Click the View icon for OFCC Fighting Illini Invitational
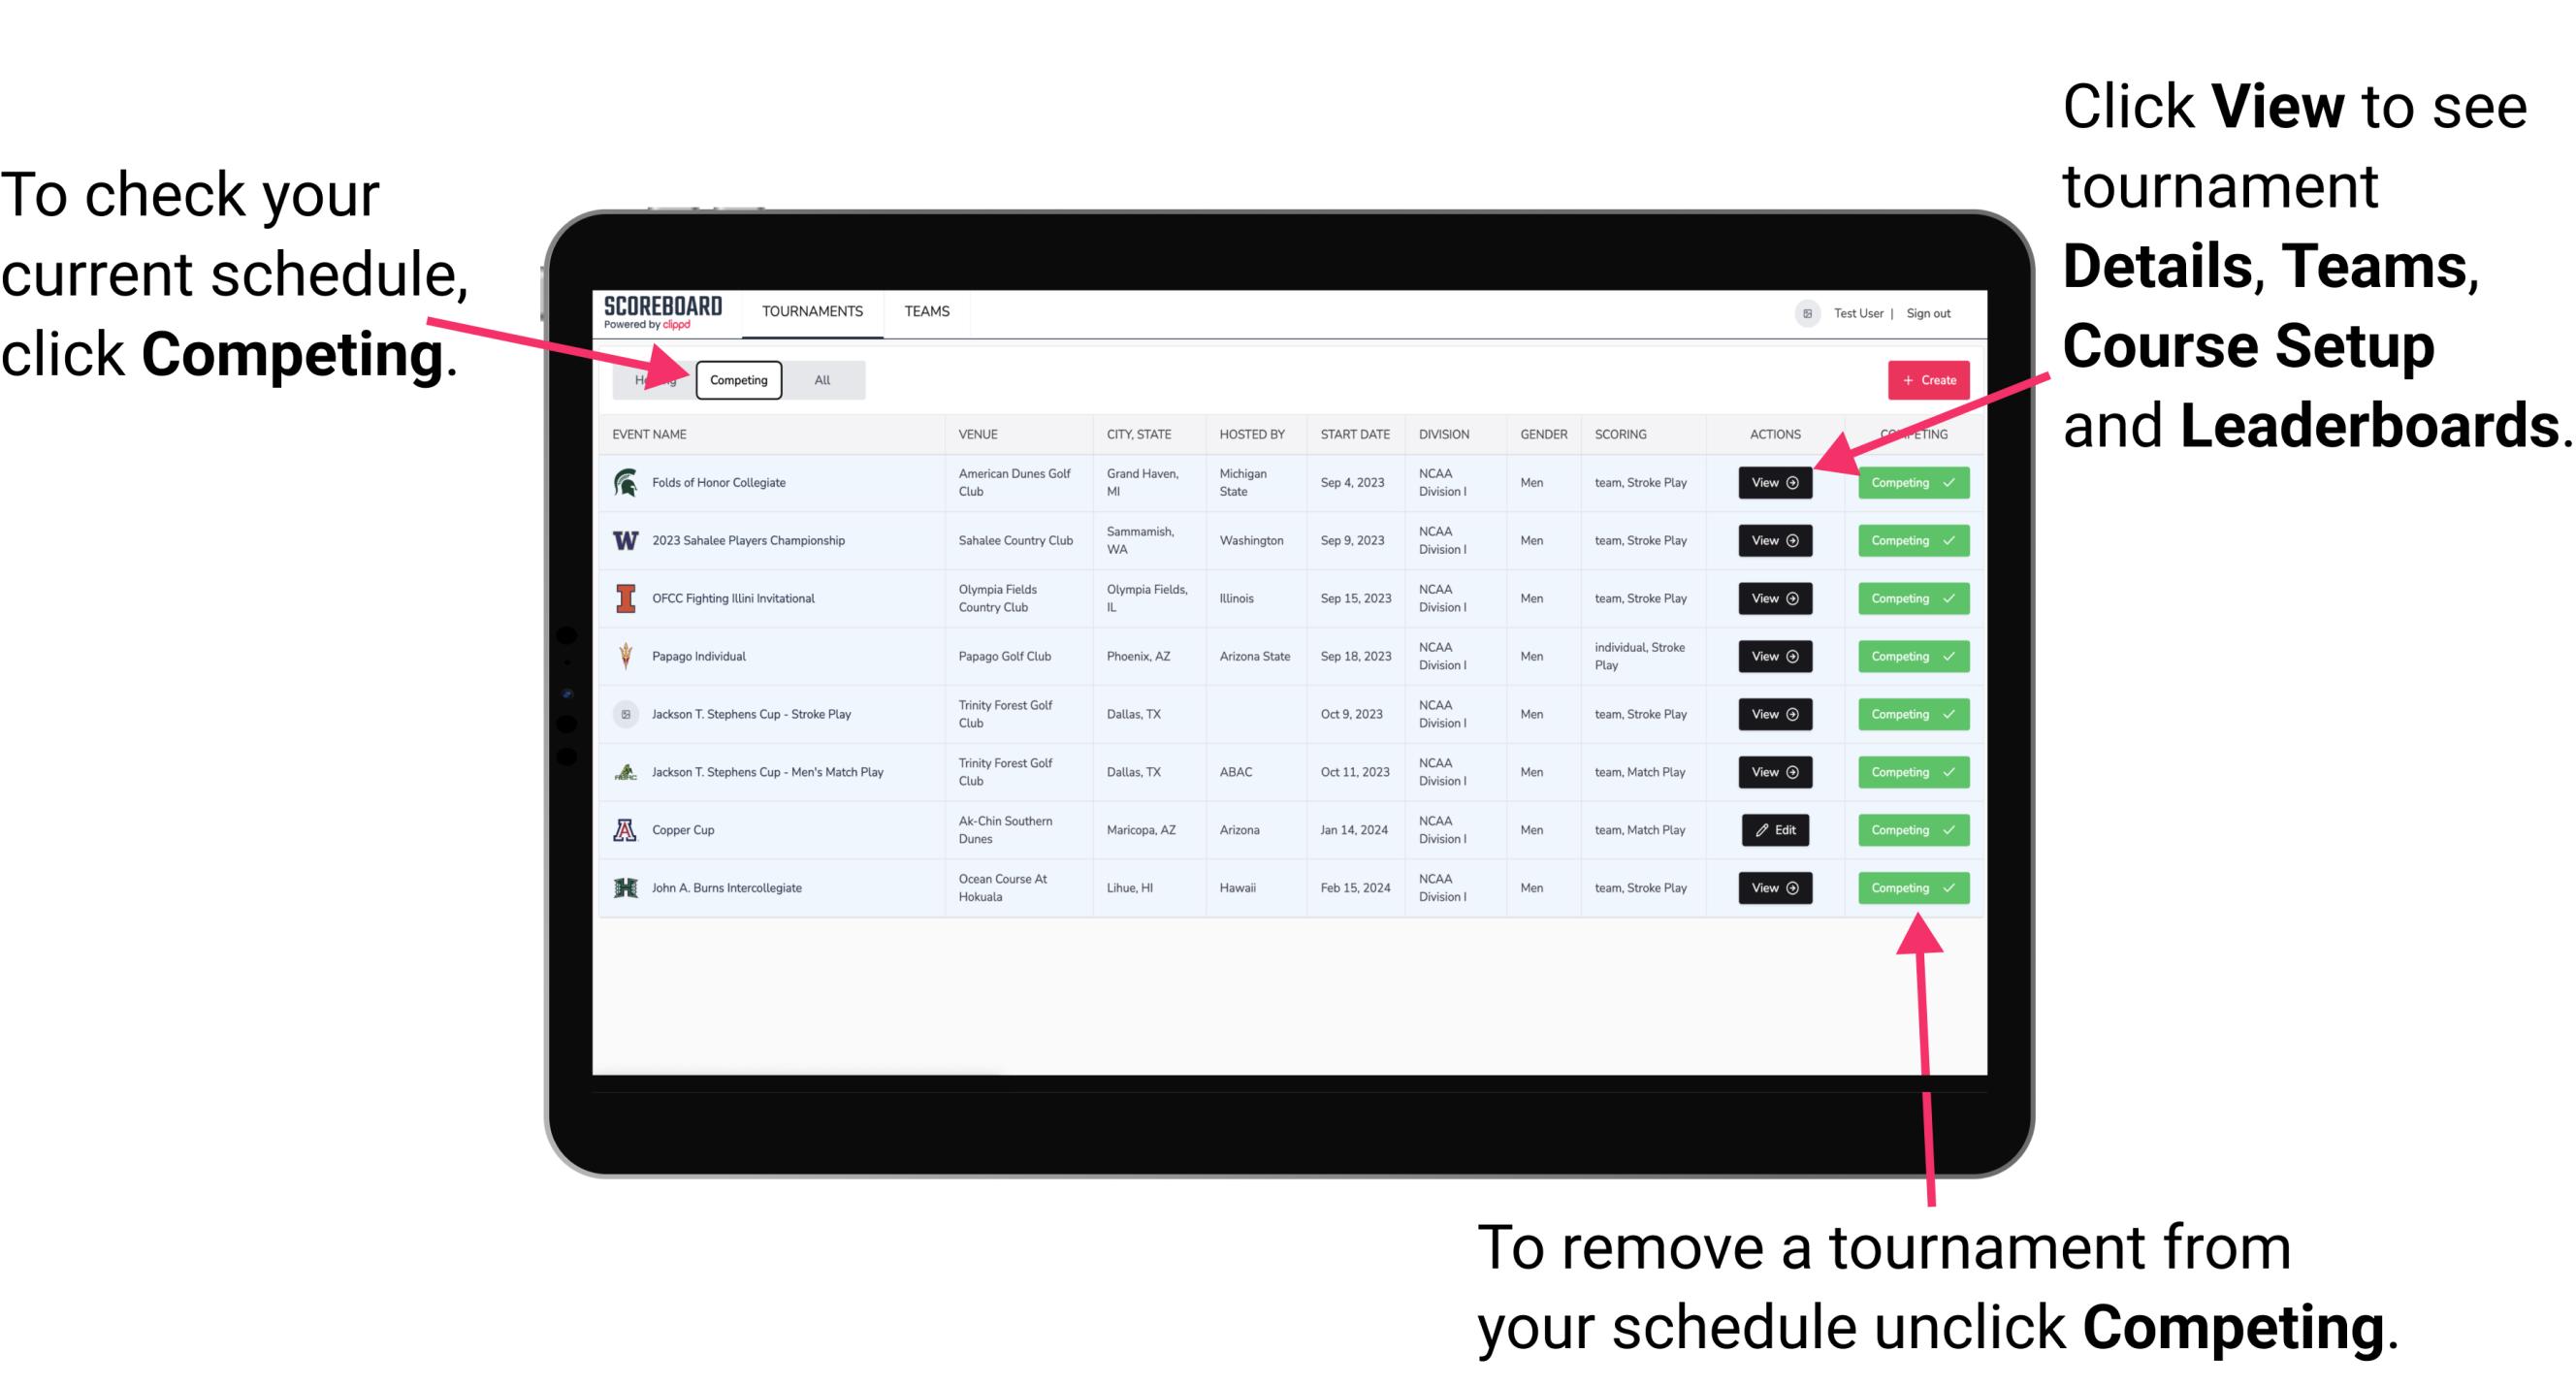The image size is (2576, 1386). pos(1774,599)
